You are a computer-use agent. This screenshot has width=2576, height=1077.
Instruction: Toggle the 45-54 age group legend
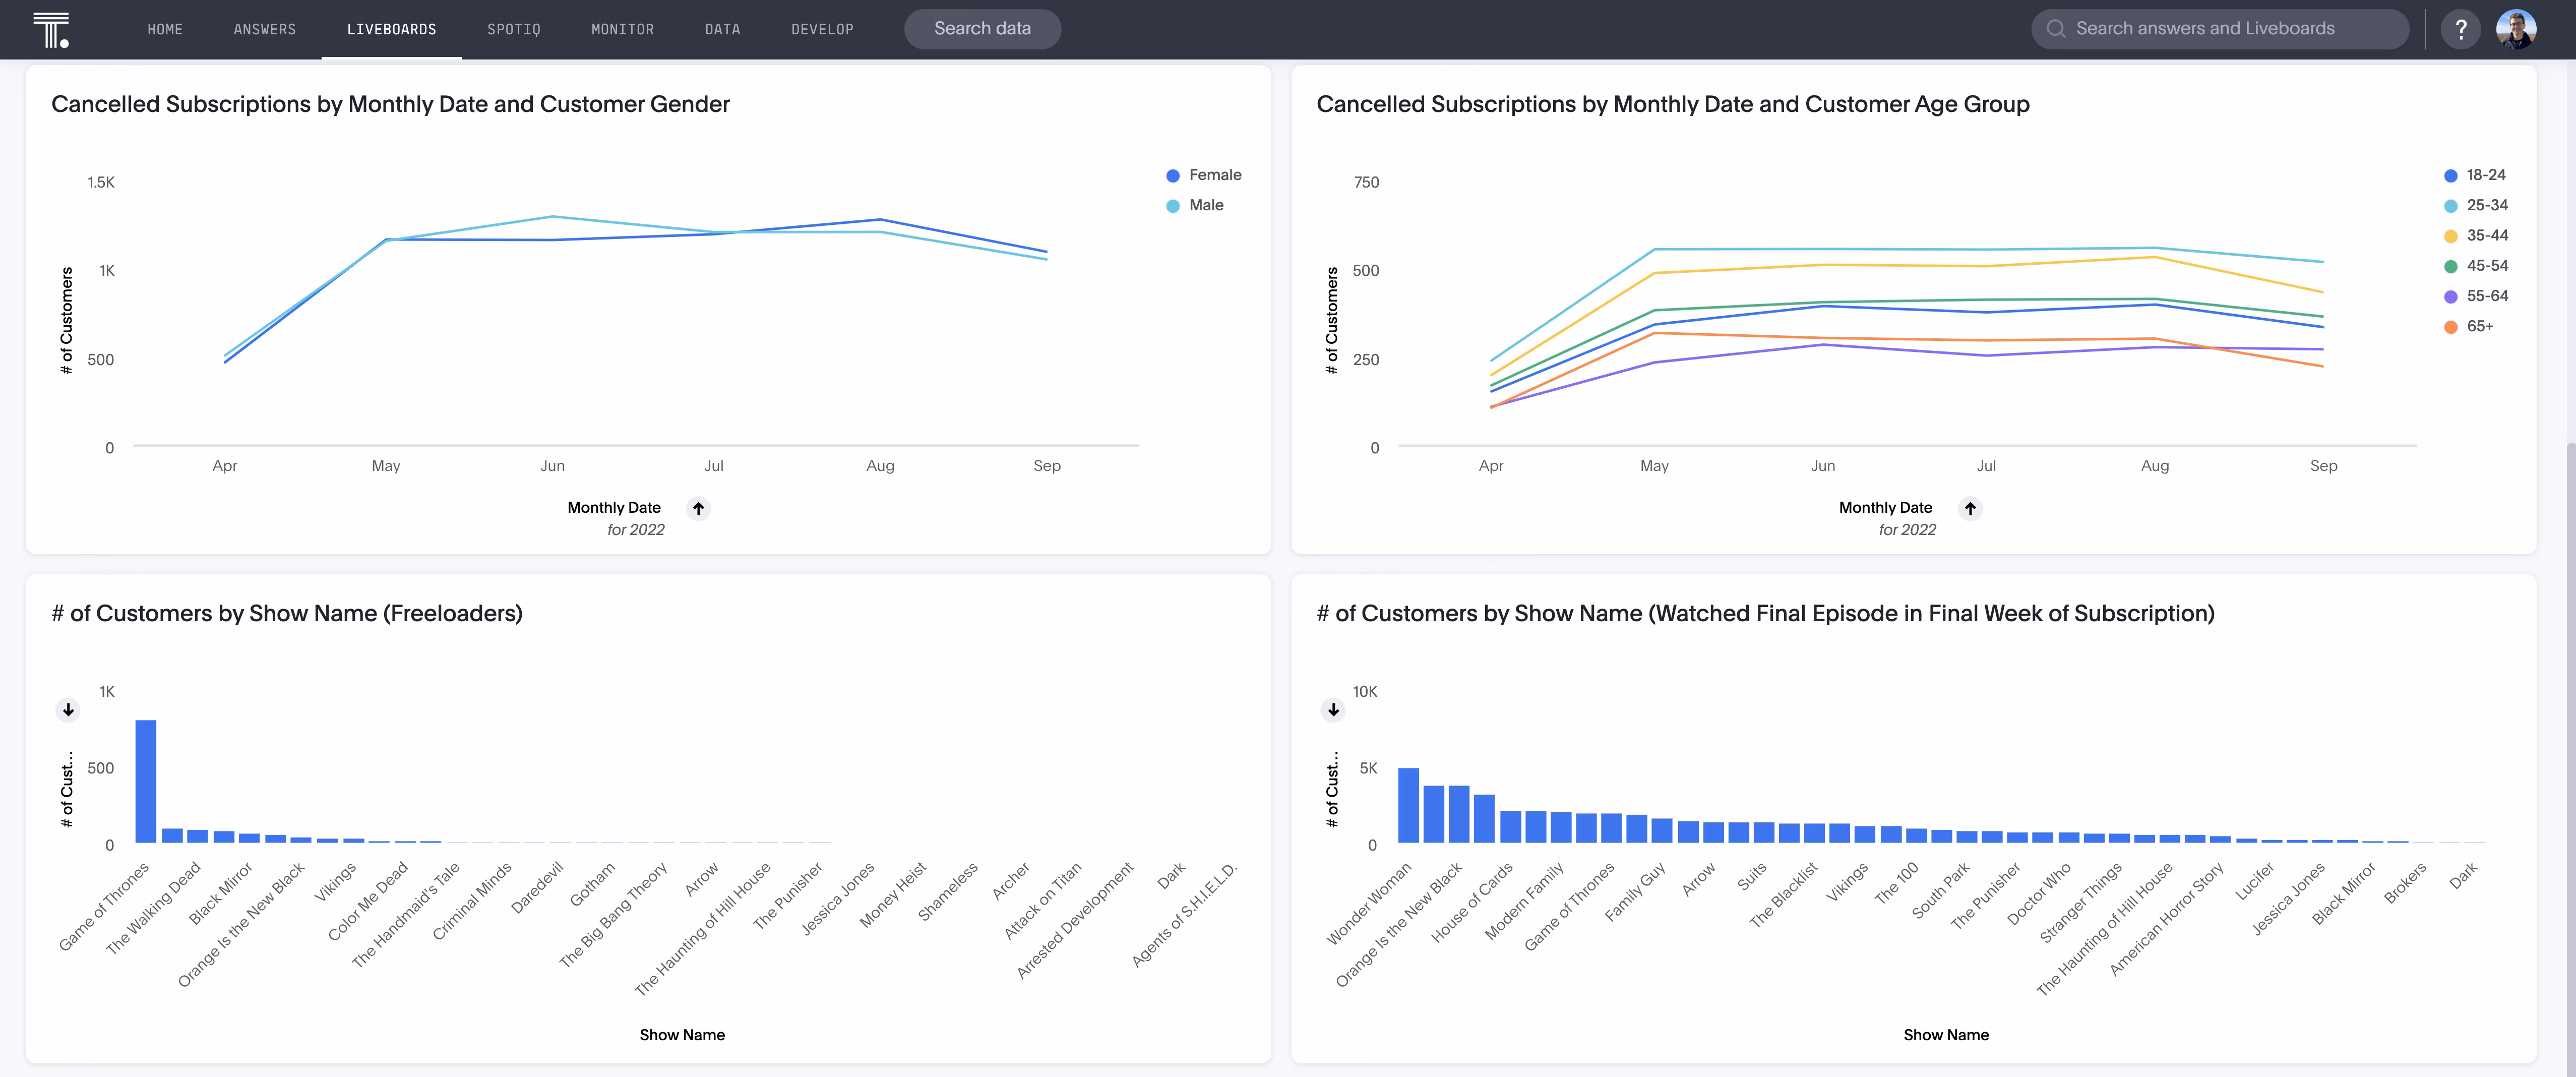[x=2476, y=265]
